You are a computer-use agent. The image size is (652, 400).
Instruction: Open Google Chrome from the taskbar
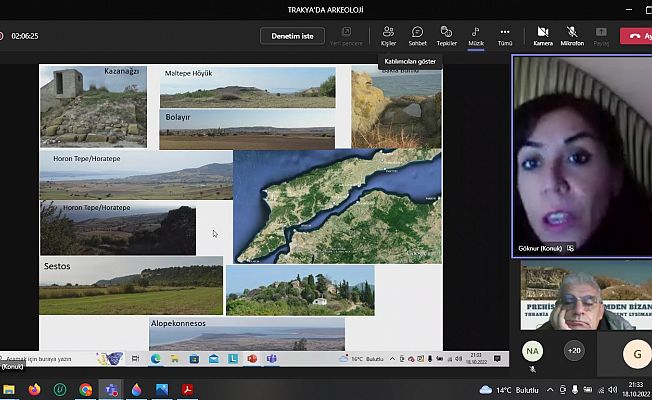[86, 389]
